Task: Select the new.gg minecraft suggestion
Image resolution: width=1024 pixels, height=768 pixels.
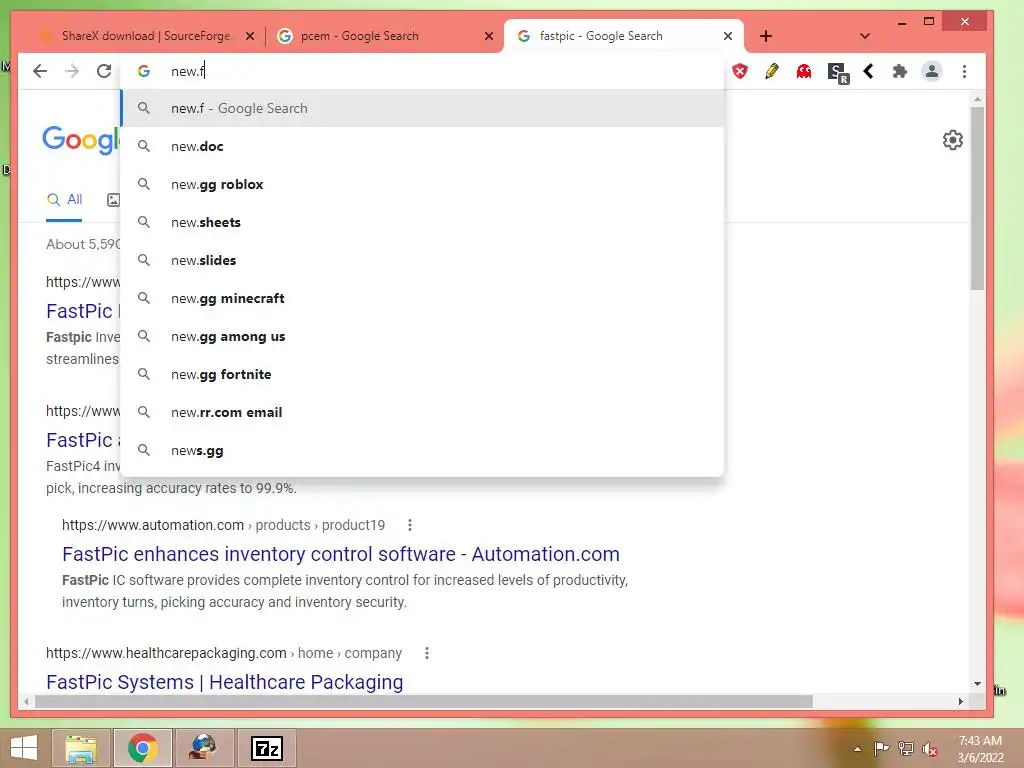Action: [423, 298]
